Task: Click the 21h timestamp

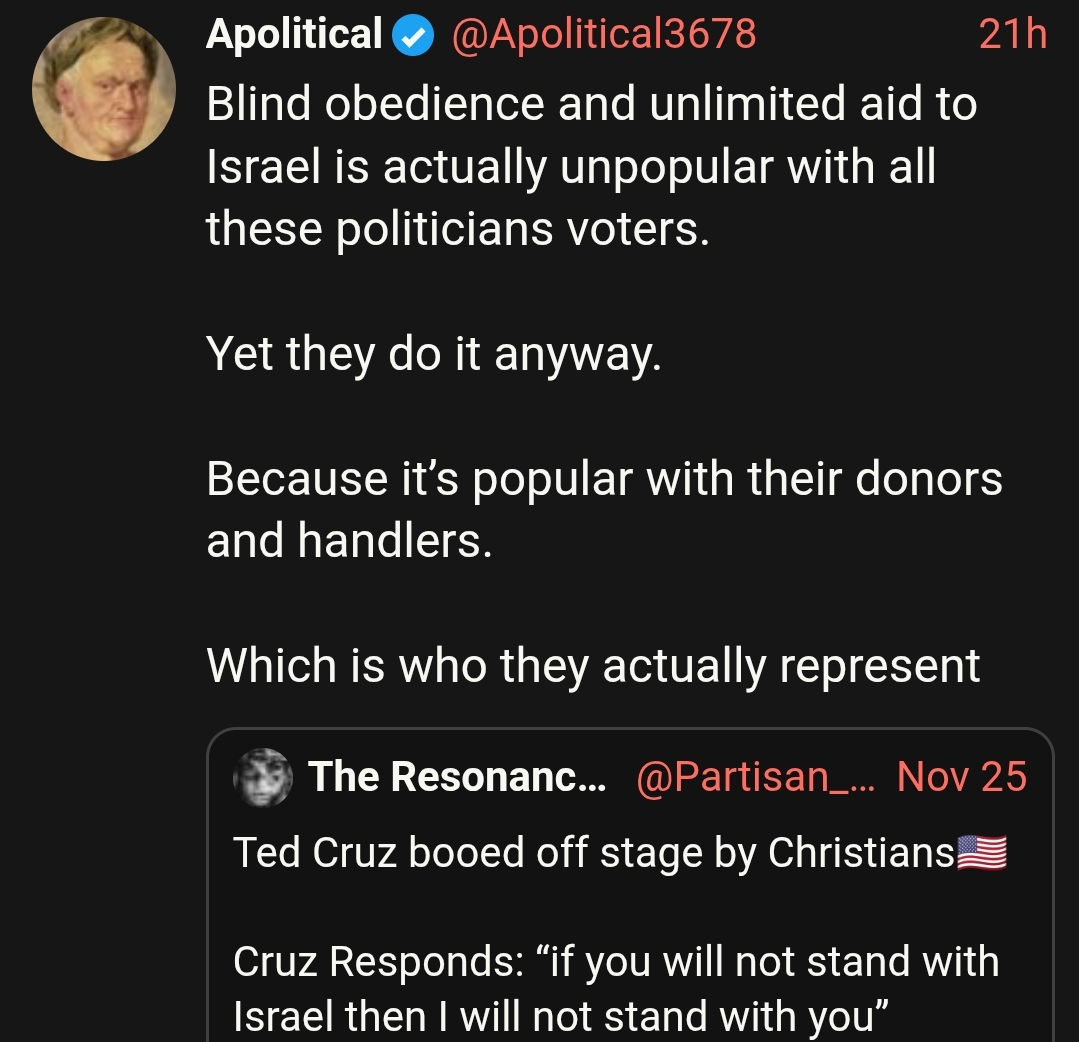Action: pos(1012,35)
